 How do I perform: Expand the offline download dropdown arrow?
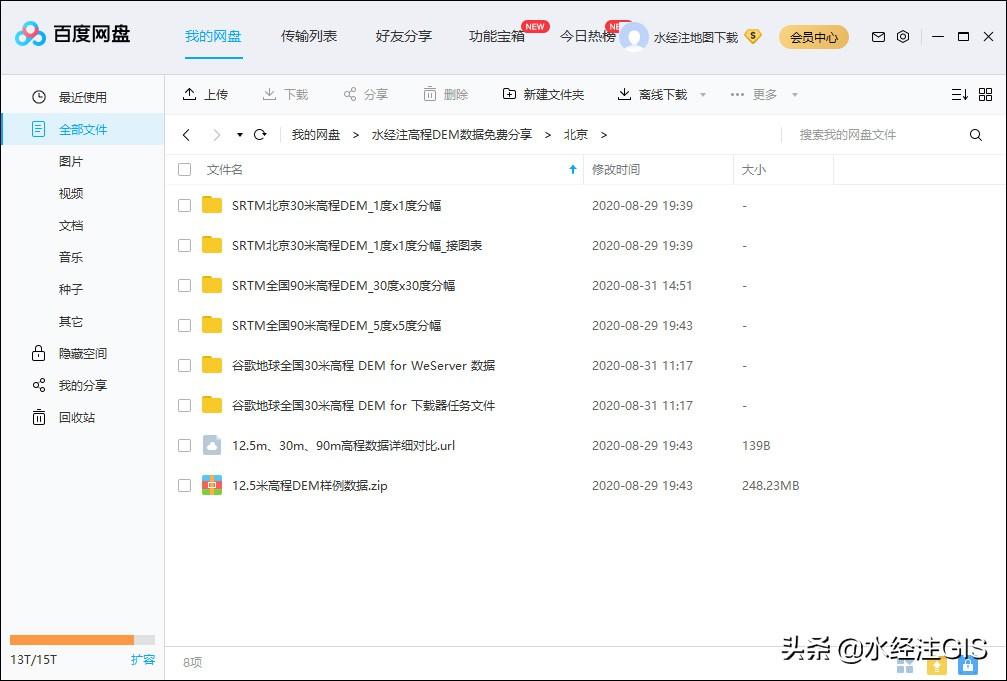pos(703,95)
